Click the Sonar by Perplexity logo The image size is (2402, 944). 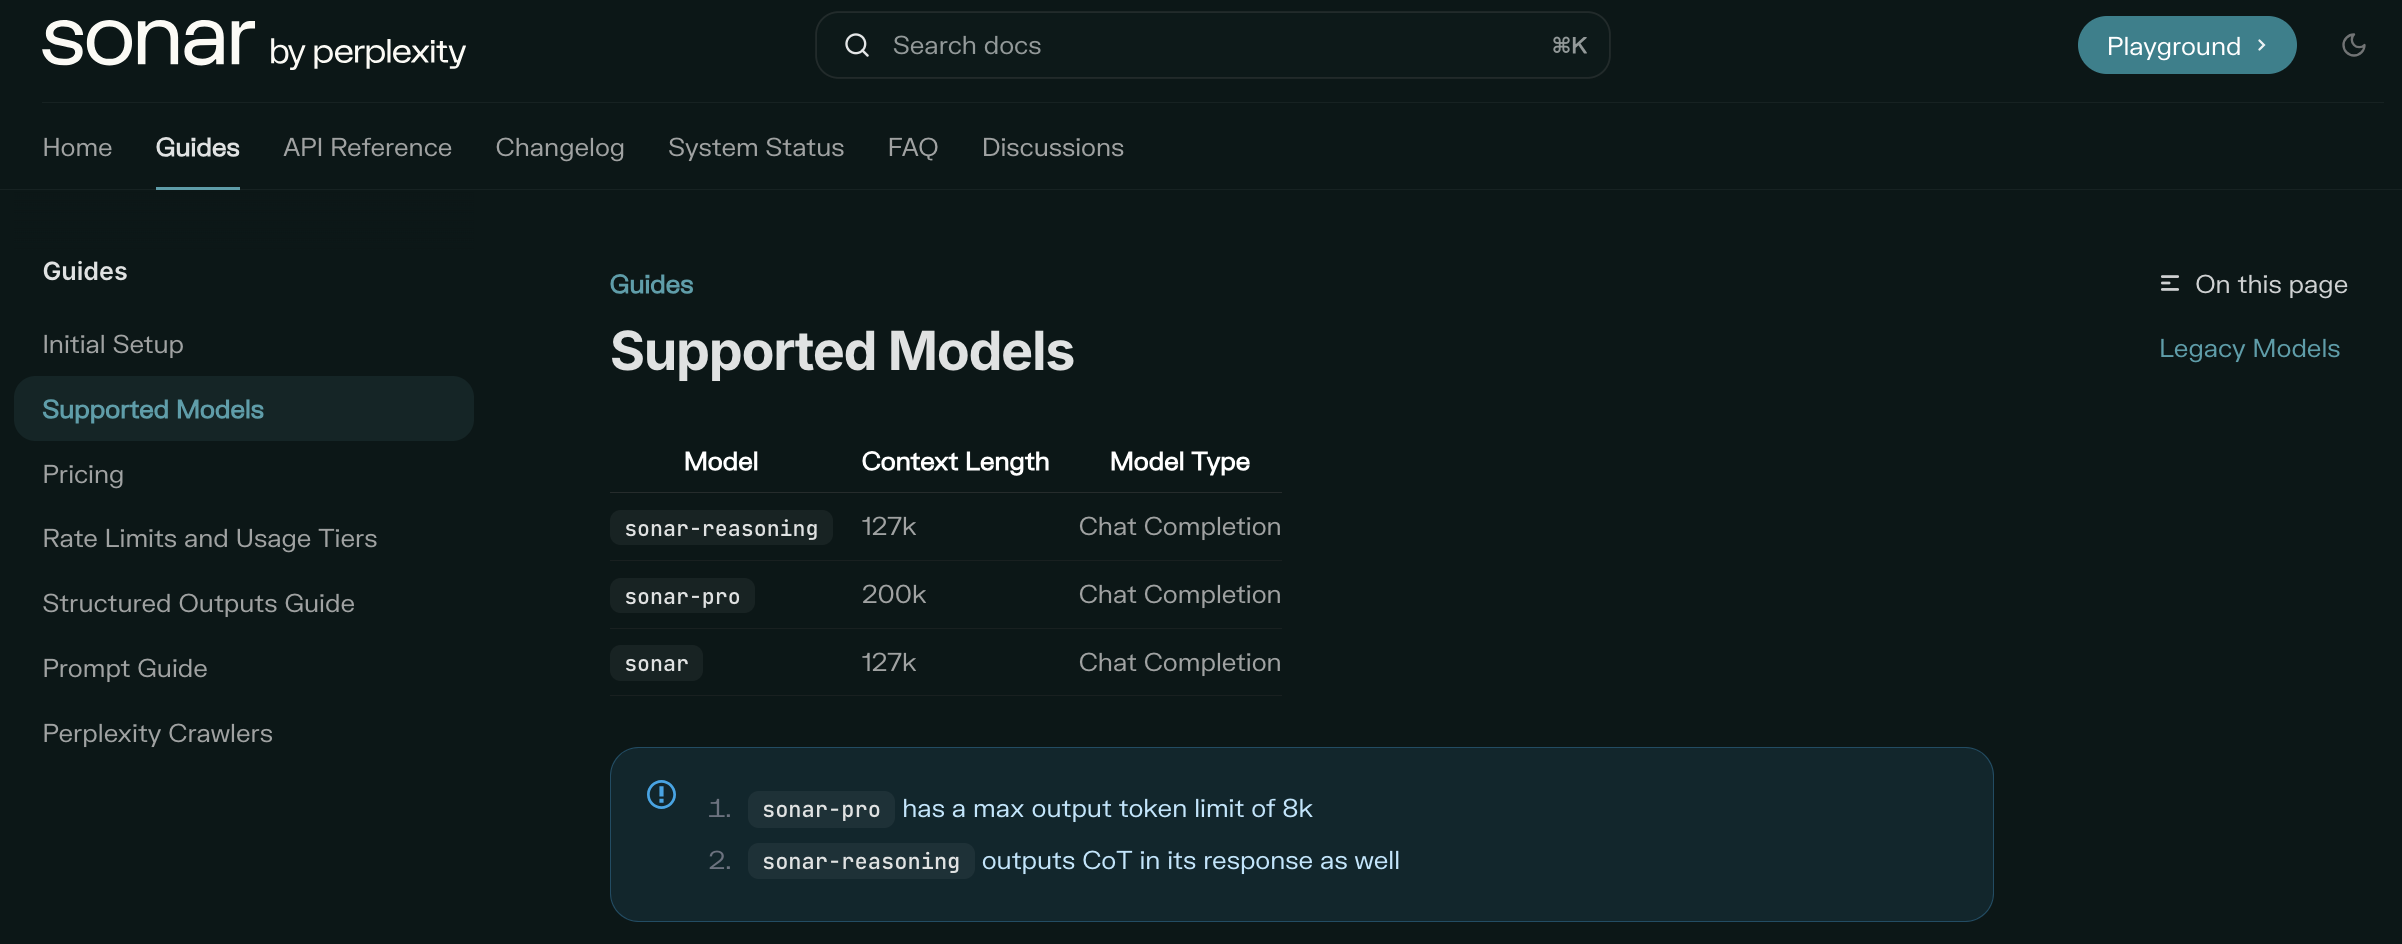253,45
